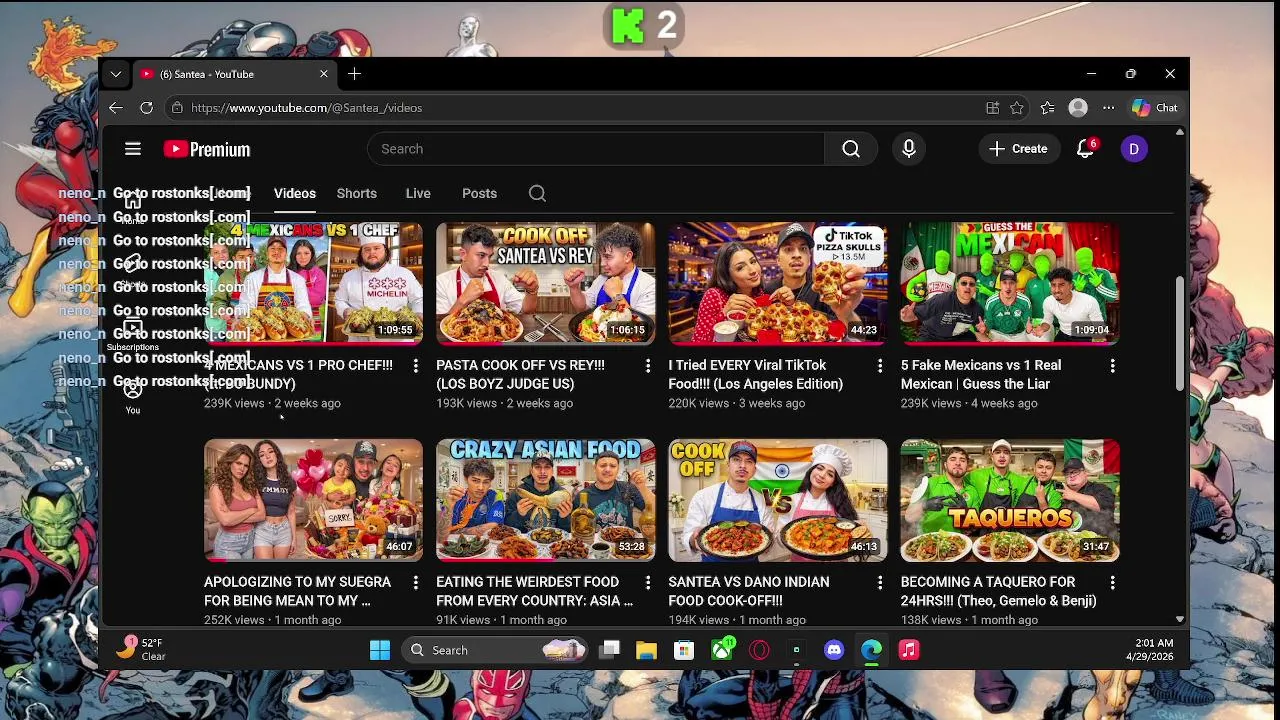Open the new tab plus button
Viewport: 1280px width, 720px height.
(x=354, y=74)
